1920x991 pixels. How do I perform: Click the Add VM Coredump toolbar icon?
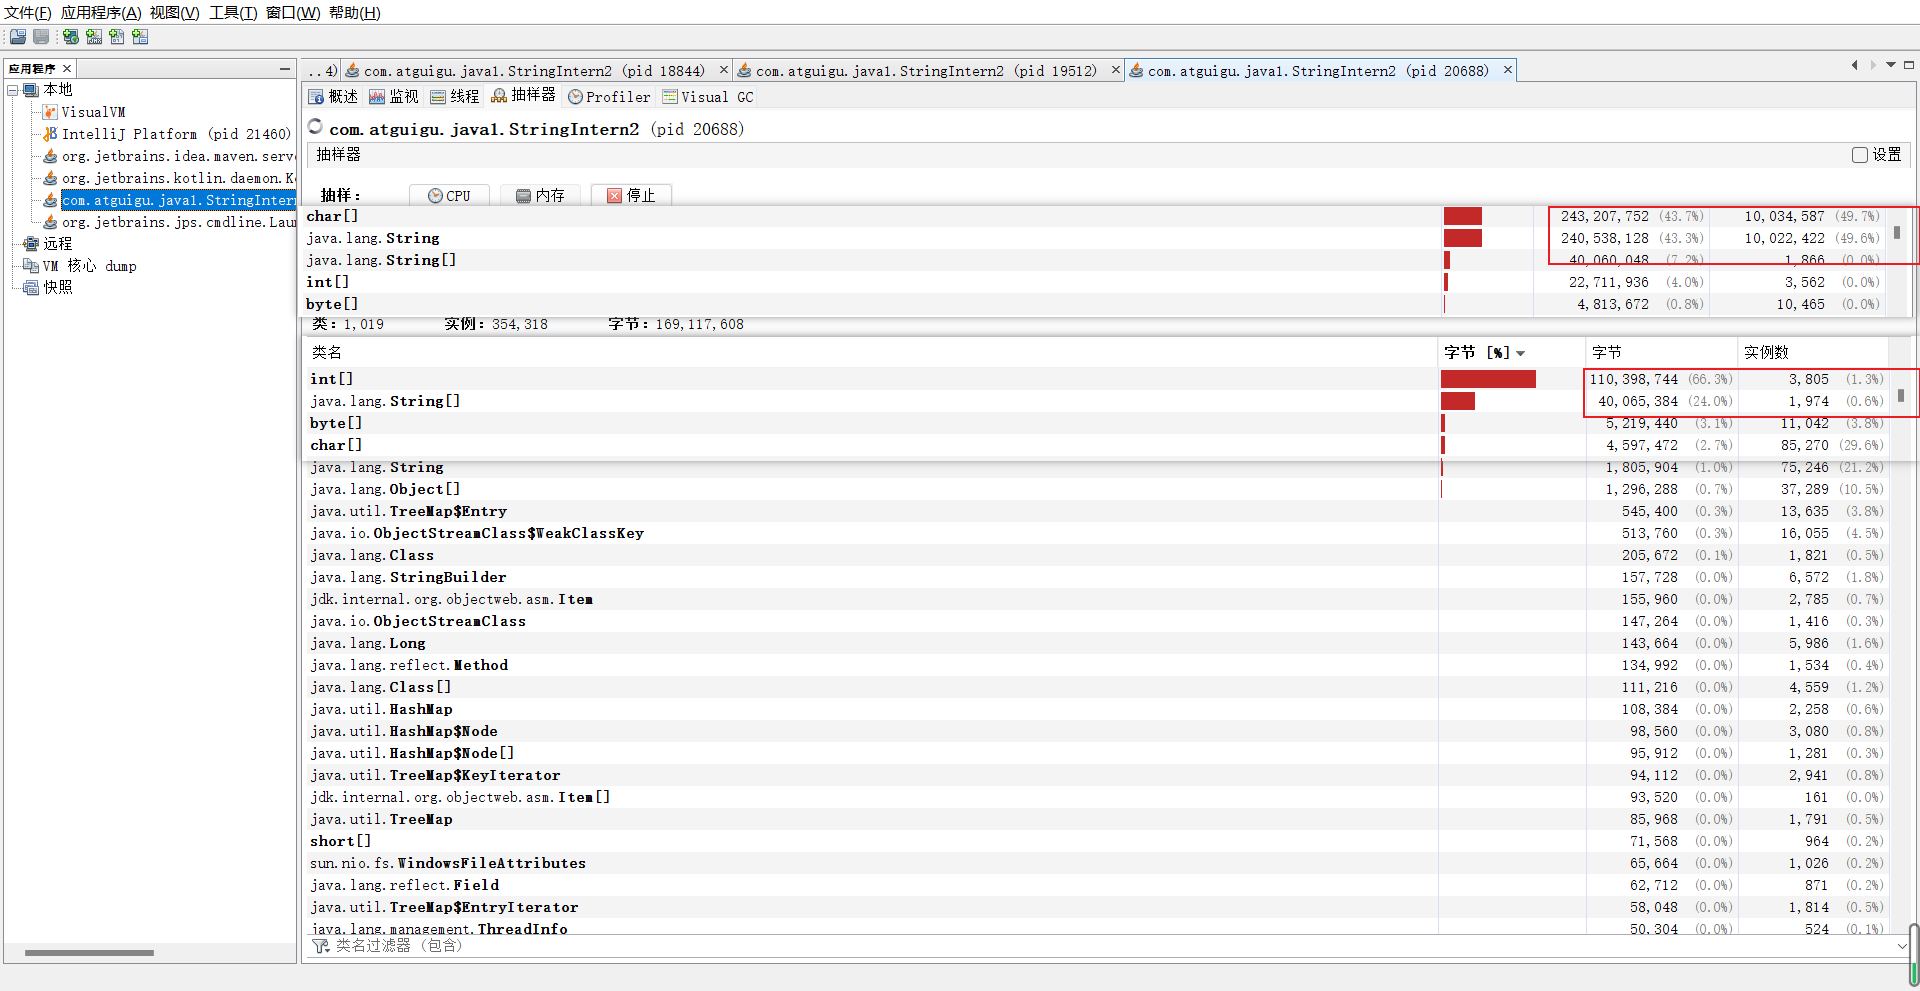[x=117, y=37]
